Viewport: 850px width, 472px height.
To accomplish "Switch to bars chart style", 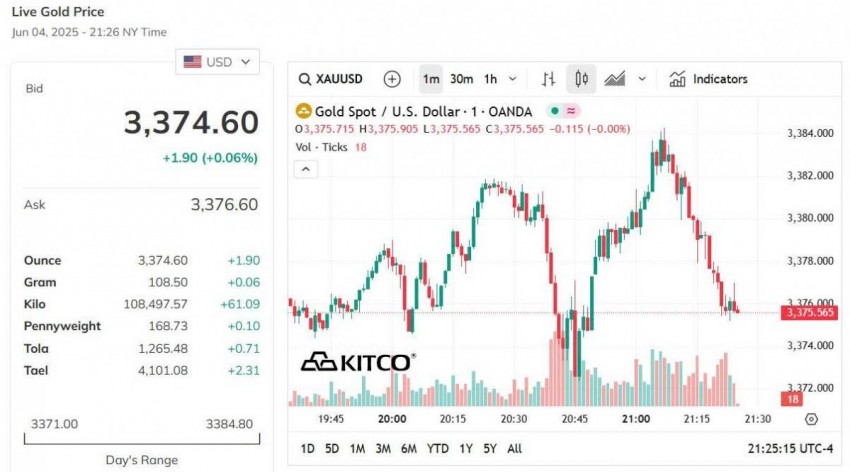I will (548, 79).
